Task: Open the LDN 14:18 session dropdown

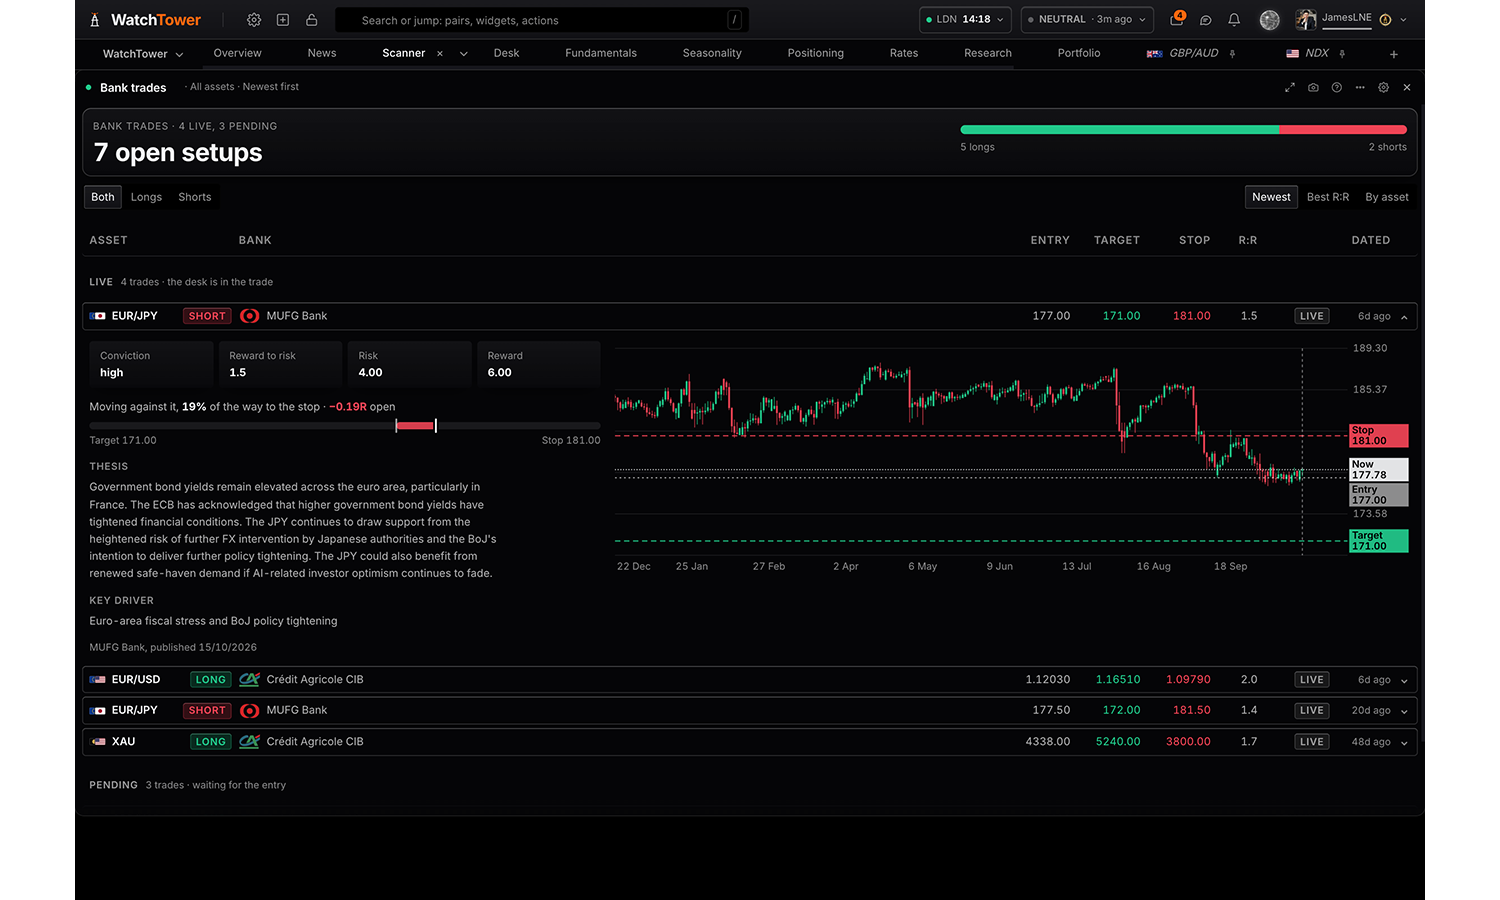Action: tap(965, 20)
